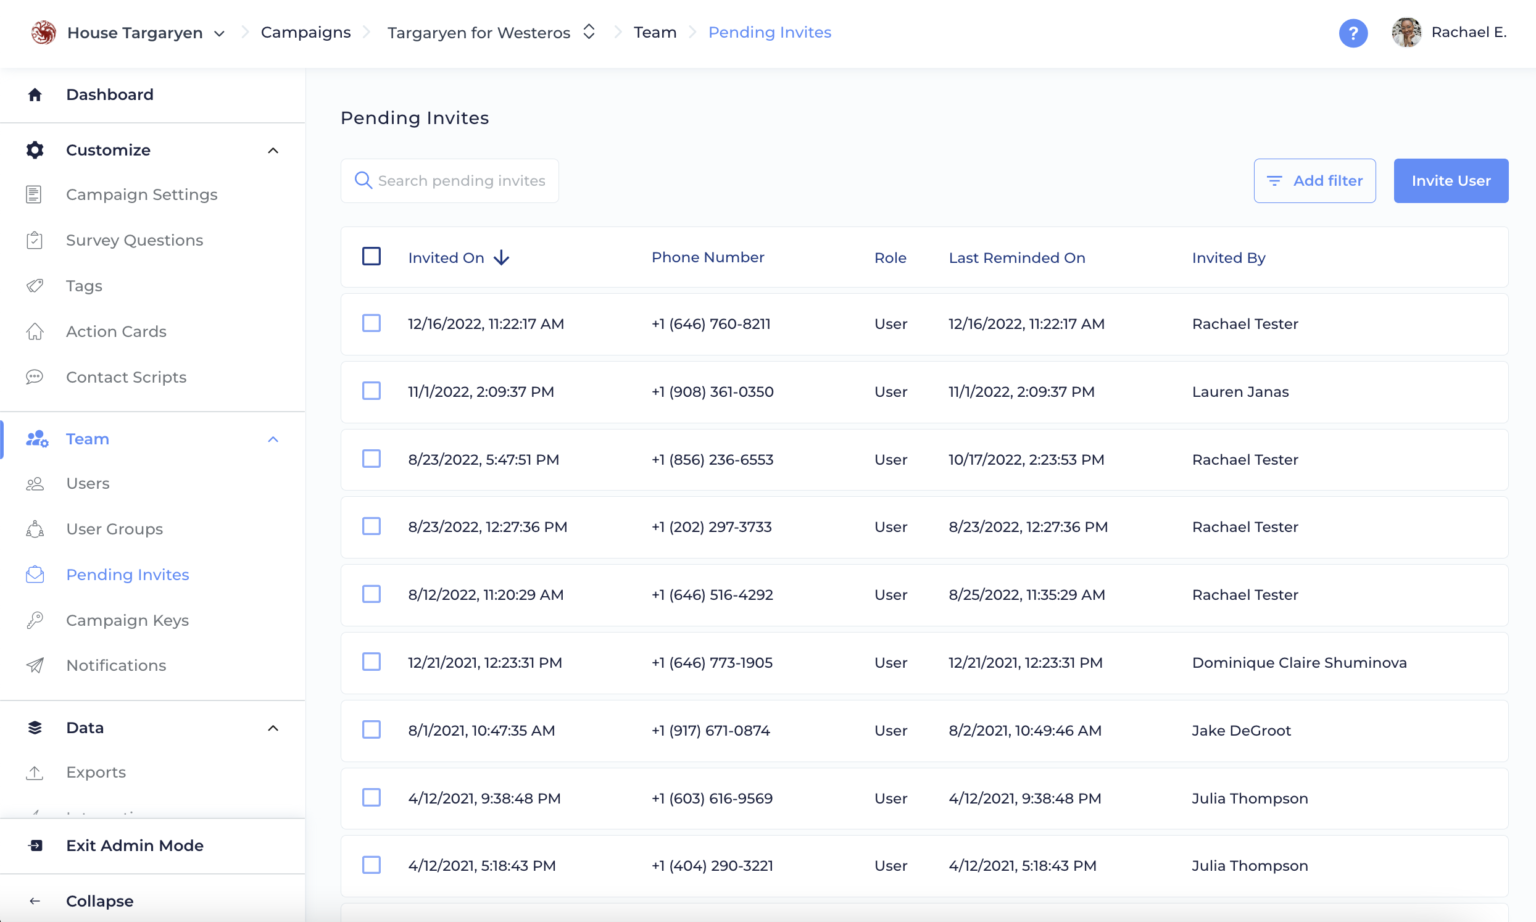Select the invite from Jake DeGroot

coord(371,730)
